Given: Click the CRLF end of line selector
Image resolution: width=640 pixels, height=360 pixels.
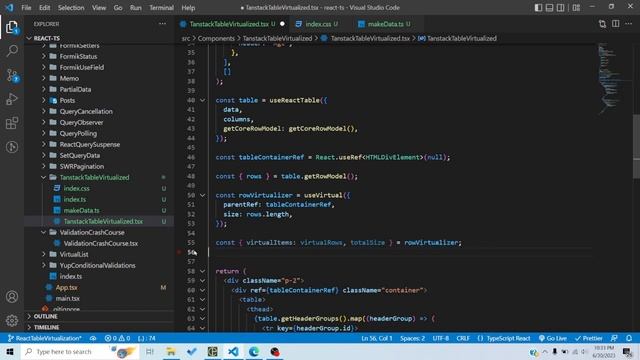Looking at the screenshot, I should click(x=463, y=338).
